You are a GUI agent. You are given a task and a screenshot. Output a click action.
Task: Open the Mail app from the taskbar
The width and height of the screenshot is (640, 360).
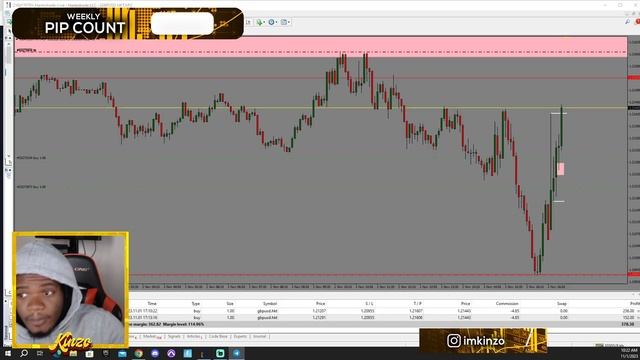click(x=122, y=353)
